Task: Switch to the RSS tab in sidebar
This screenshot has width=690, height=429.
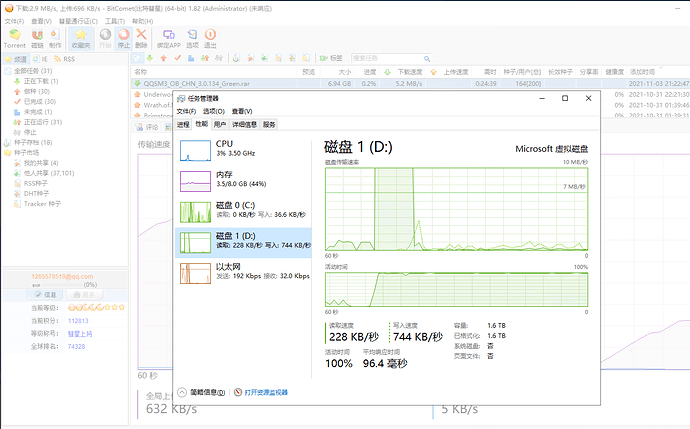Action: click(x=64, y=59)
